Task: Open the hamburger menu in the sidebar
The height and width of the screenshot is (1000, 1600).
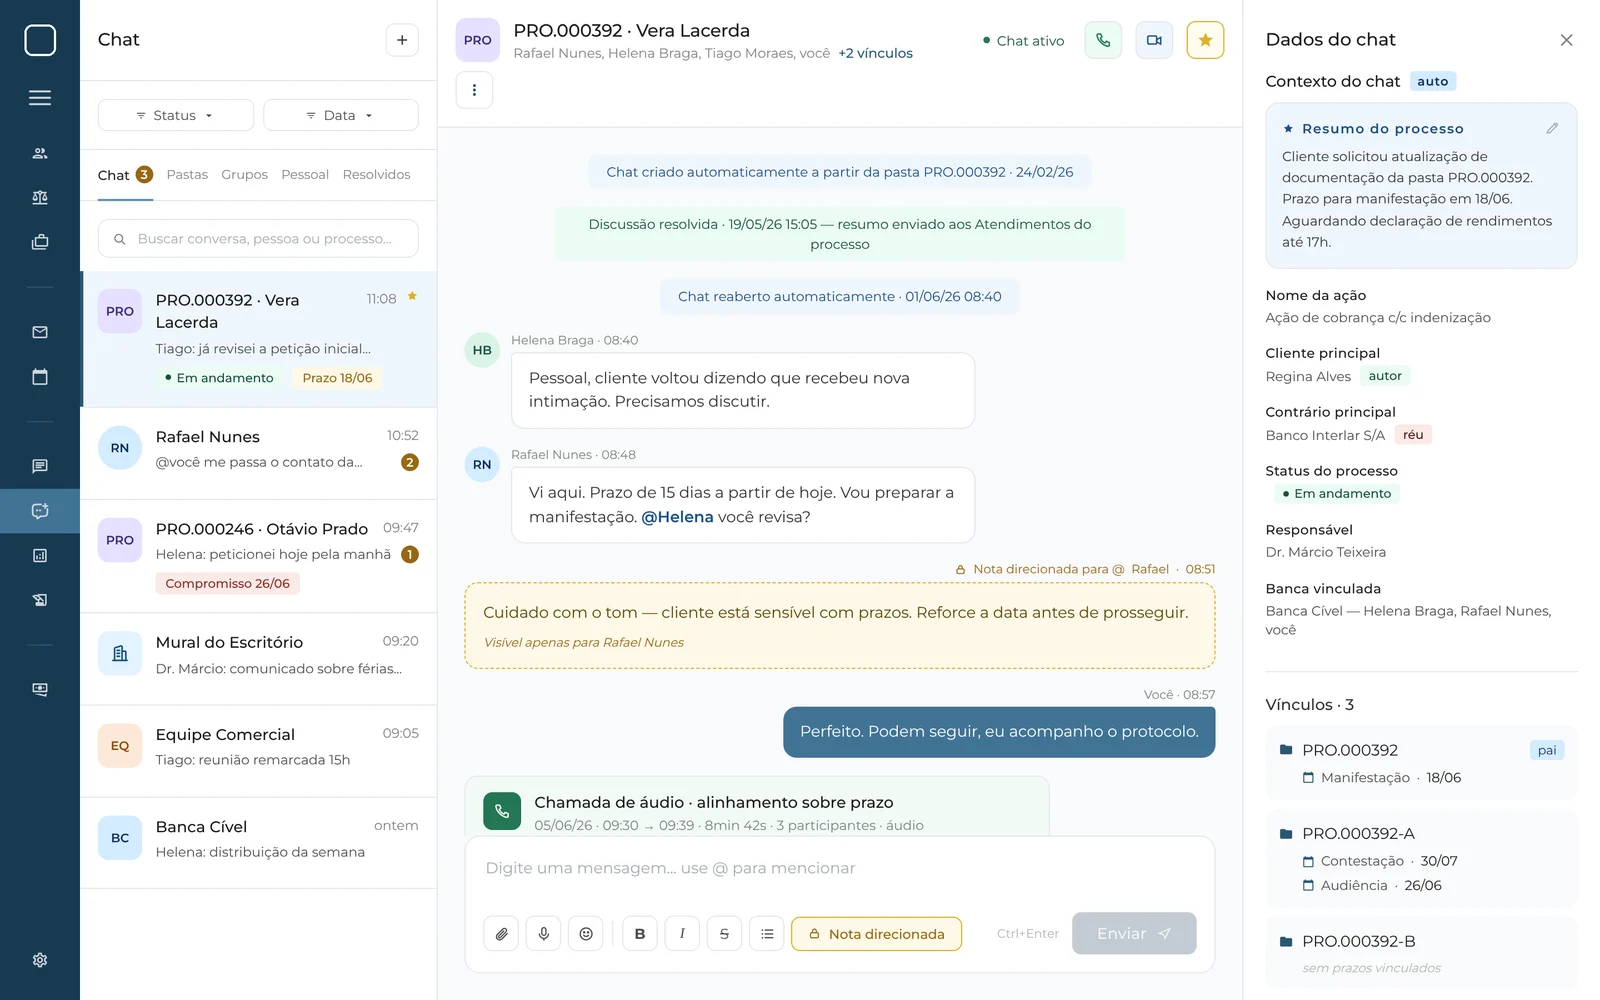Action: point(40,98)
